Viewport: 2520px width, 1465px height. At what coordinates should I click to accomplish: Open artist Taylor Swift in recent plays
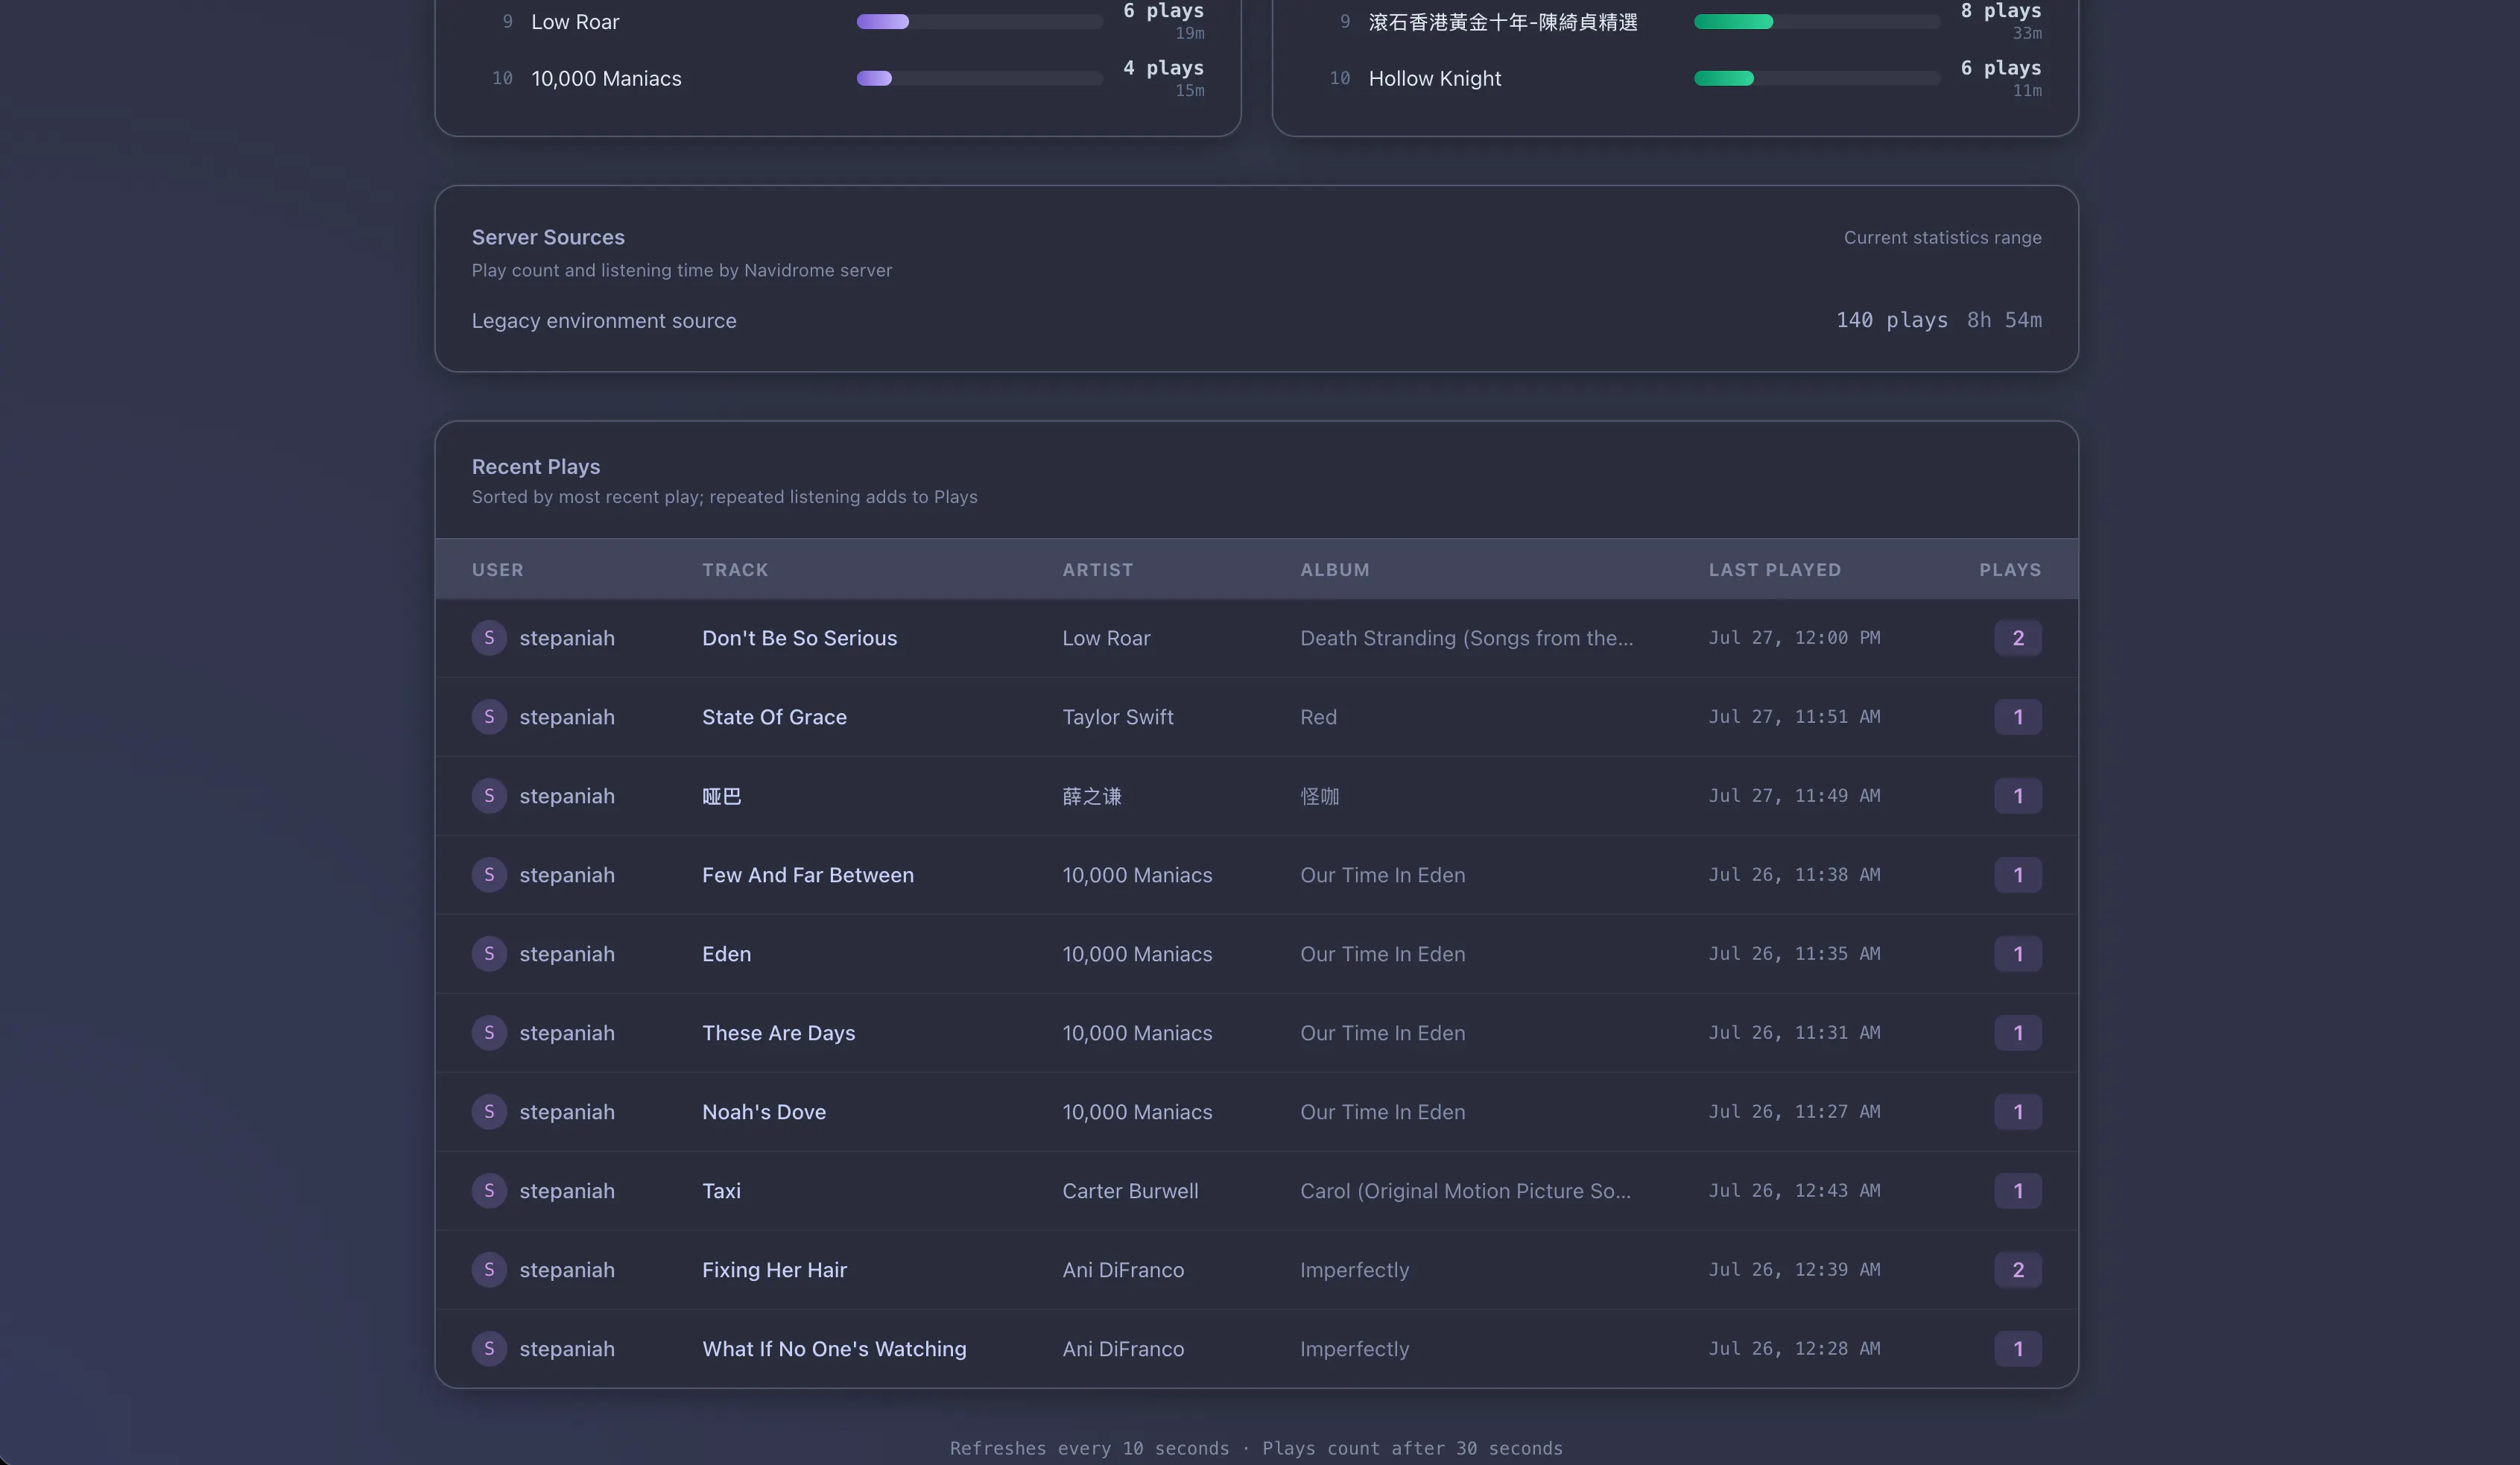[1117, 717]
